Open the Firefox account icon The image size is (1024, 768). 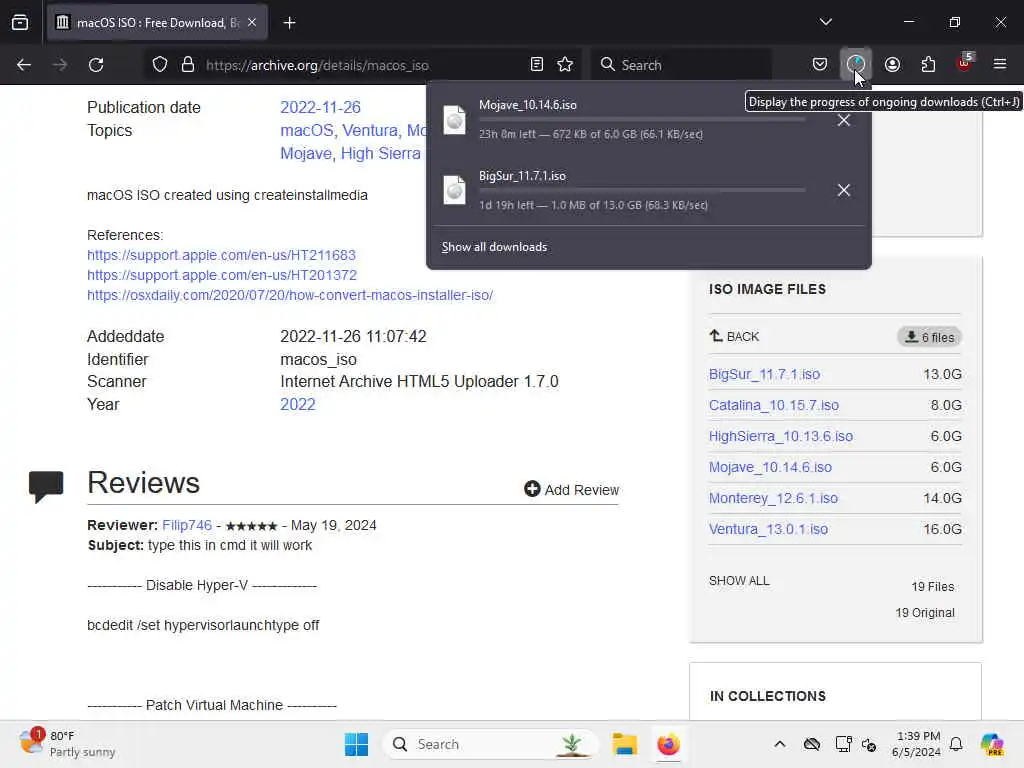point(892,65)
